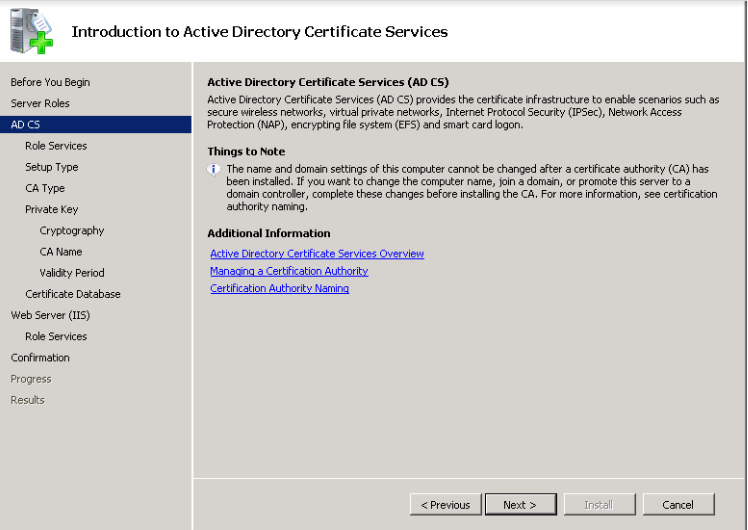Open the Certificate Database step
Image resolution: width=748 pixels, height=530 pixels.
tap(73, 294)
